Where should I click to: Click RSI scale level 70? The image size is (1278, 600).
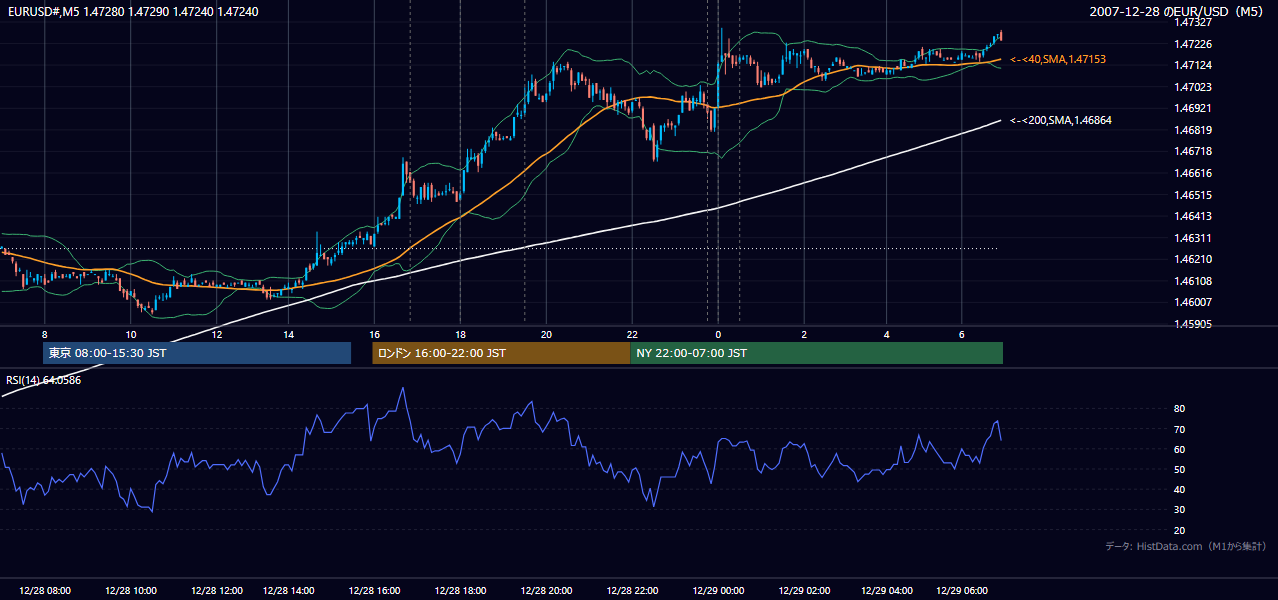tap(1180, 429)
